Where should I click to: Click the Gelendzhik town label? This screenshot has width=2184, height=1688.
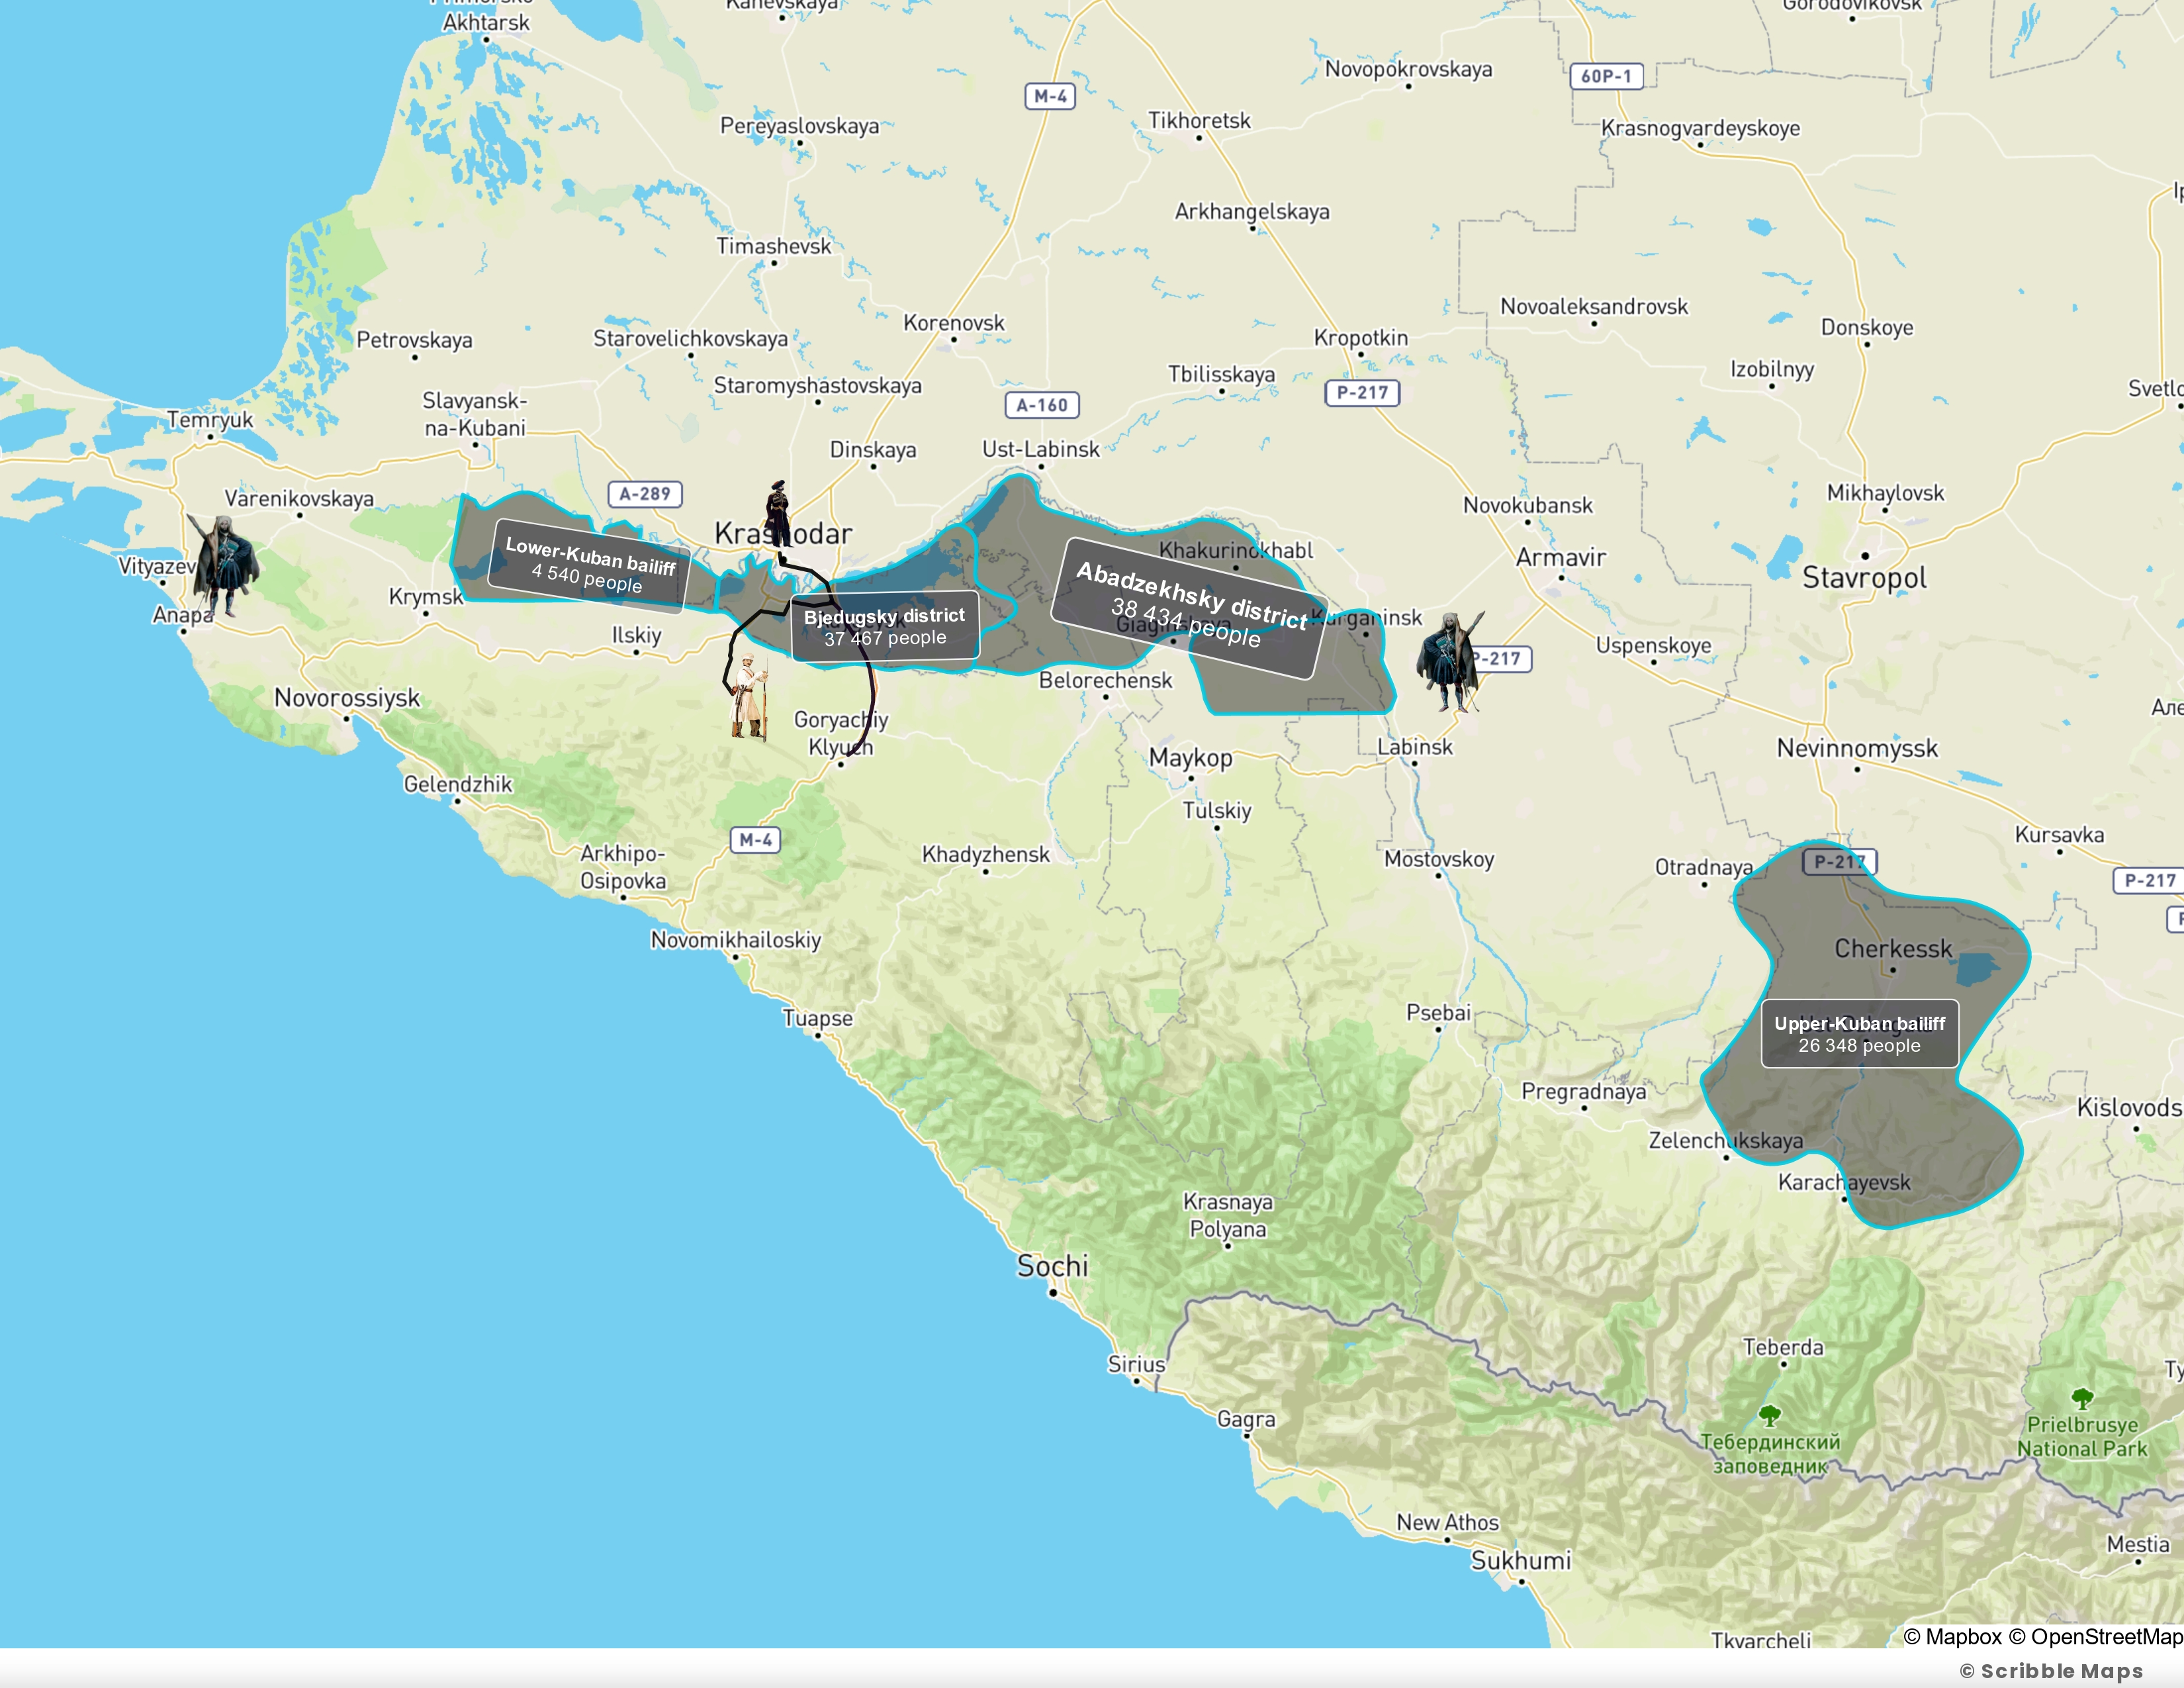[458, 784]
